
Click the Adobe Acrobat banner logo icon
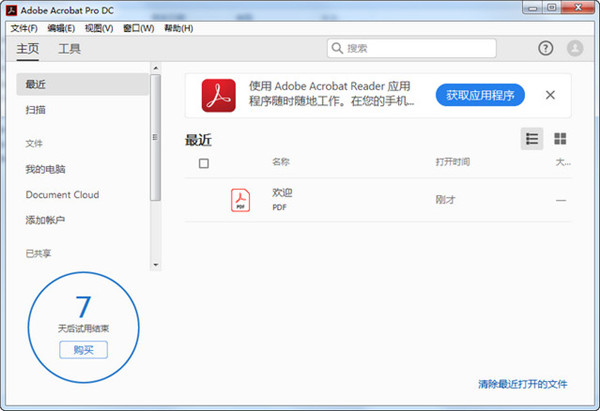click(x=218, y=96)
